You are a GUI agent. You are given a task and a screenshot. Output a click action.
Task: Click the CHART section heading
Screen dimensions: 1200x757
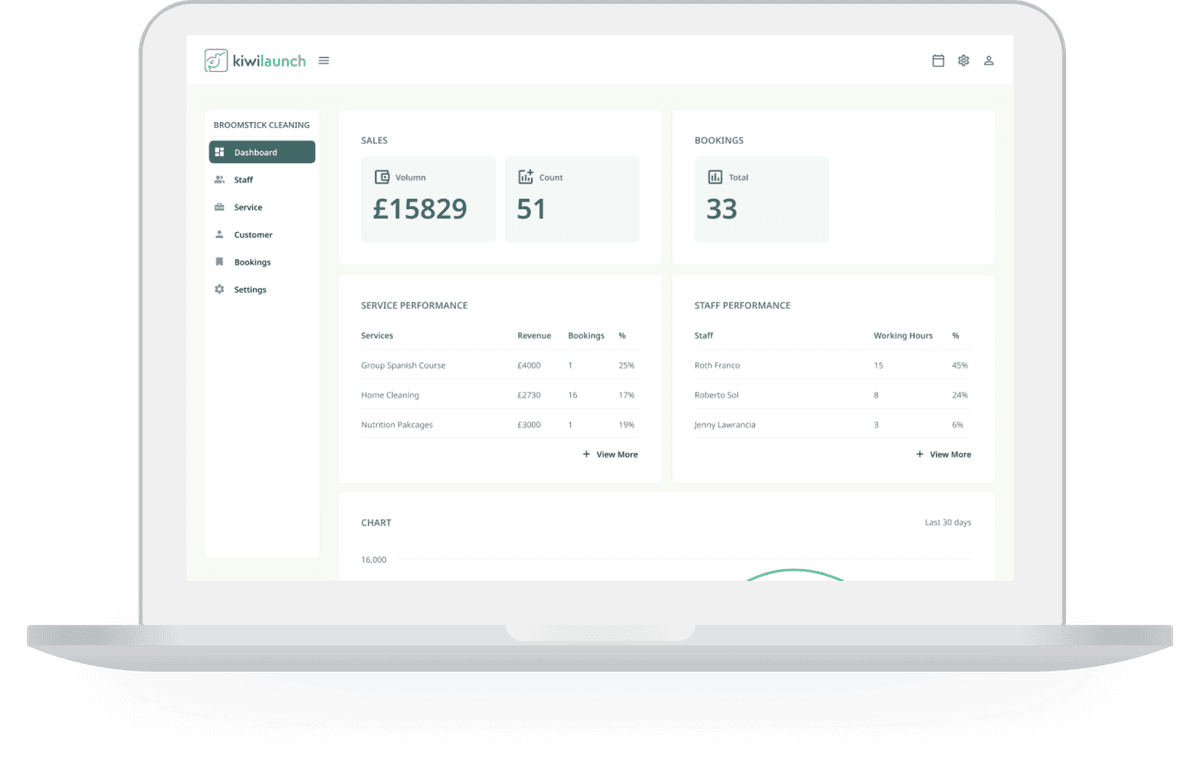pyautogui.click(x=376, y=523)
